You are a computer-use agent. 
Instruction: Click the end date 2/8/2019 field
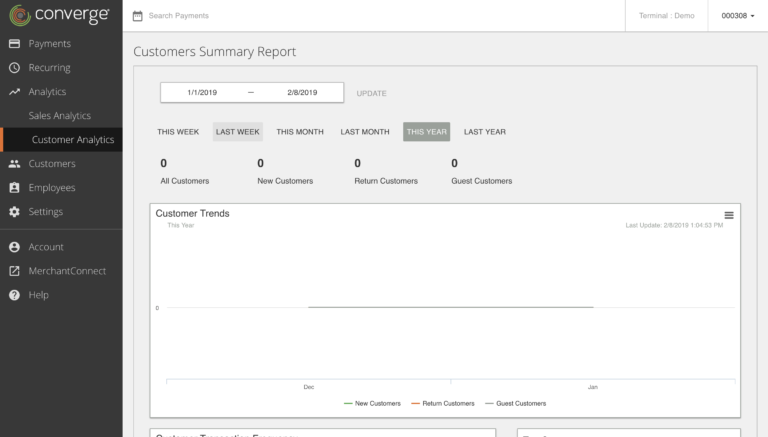(x=302, y=92)
